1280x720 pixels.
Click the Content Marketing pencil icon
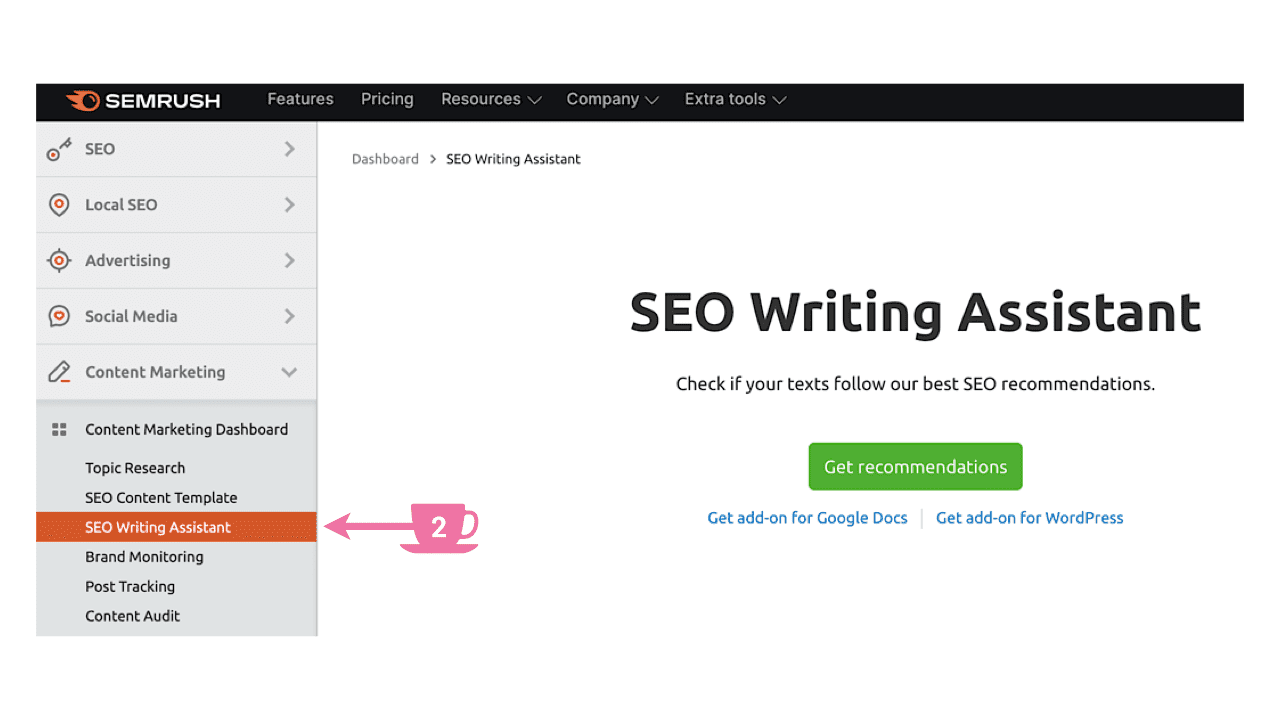click(59, 371)
